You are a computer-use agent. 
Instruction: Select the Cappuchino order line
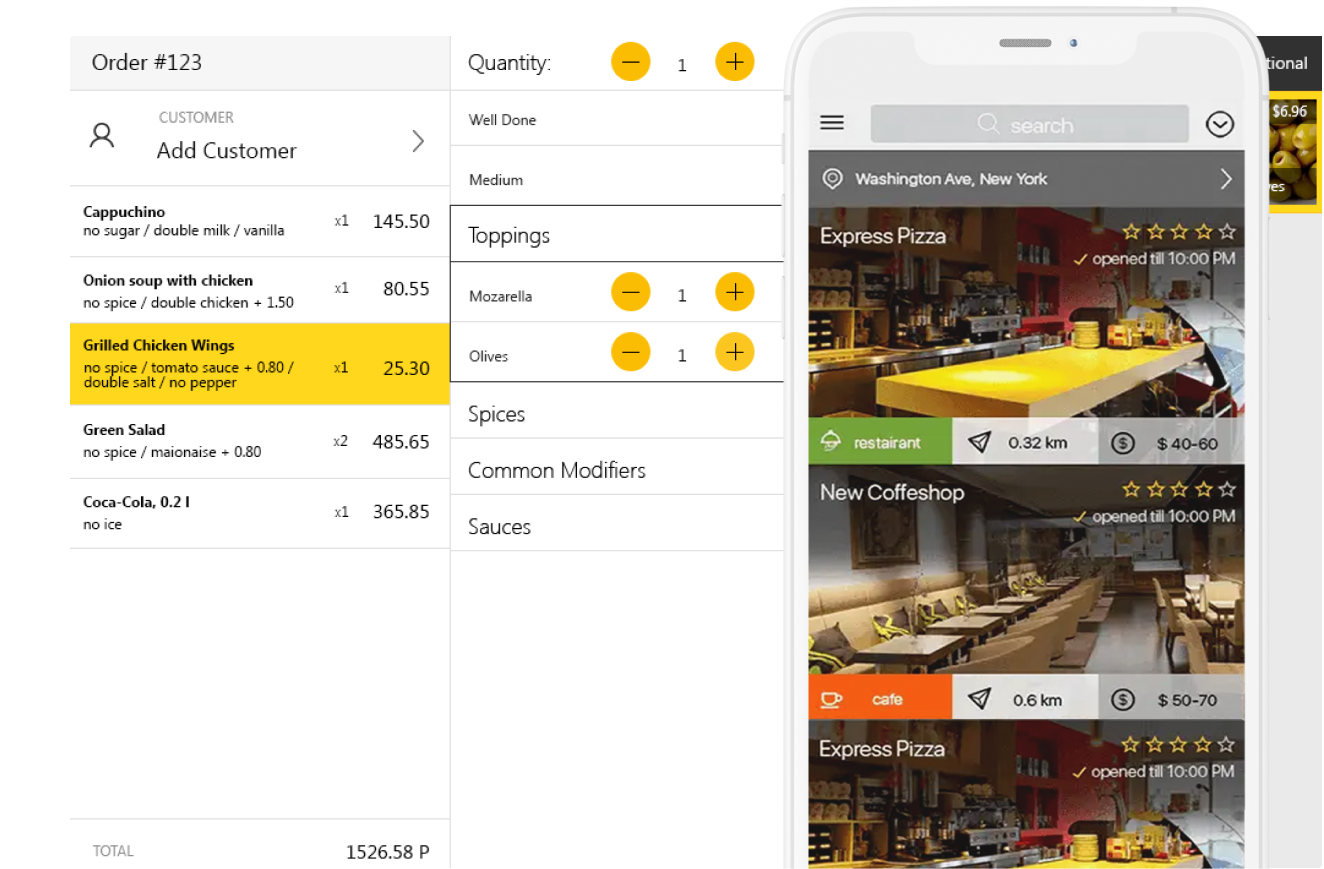(x=260, y=221)
